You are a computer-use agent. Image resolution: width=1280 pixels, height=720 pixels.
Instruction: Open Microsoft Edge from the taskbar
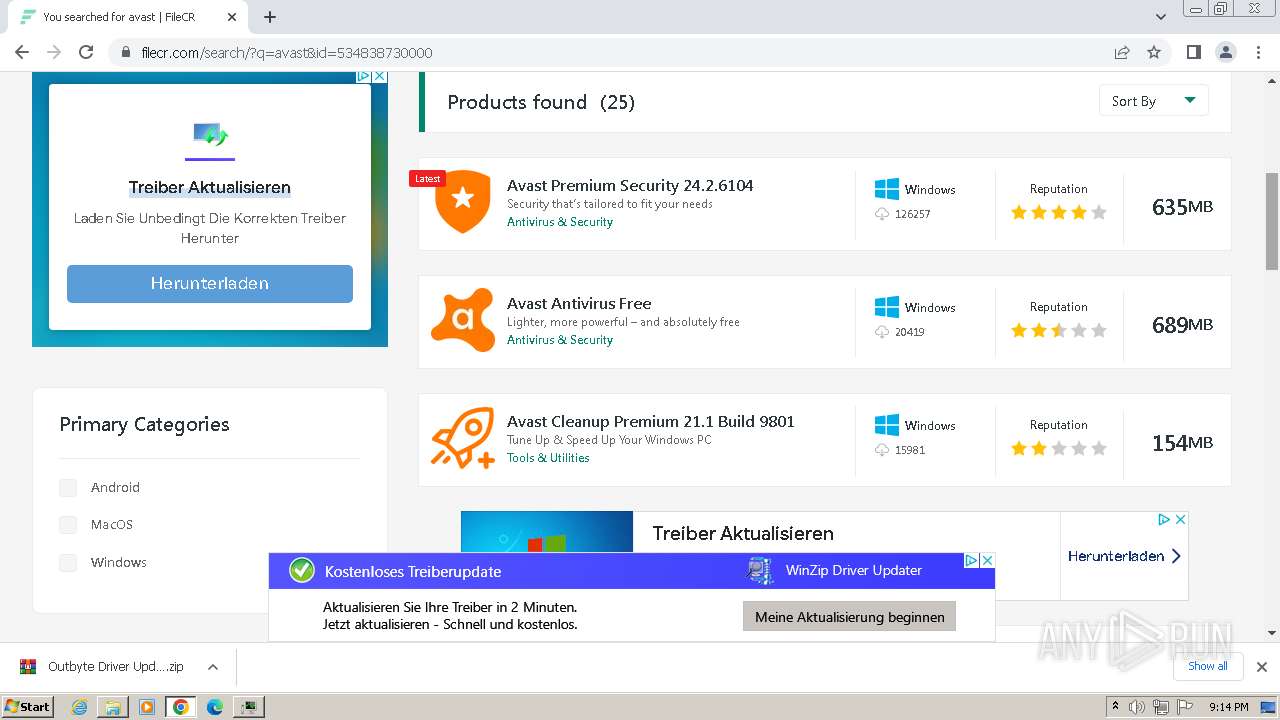pyautogui.click(x=214, y=706)
